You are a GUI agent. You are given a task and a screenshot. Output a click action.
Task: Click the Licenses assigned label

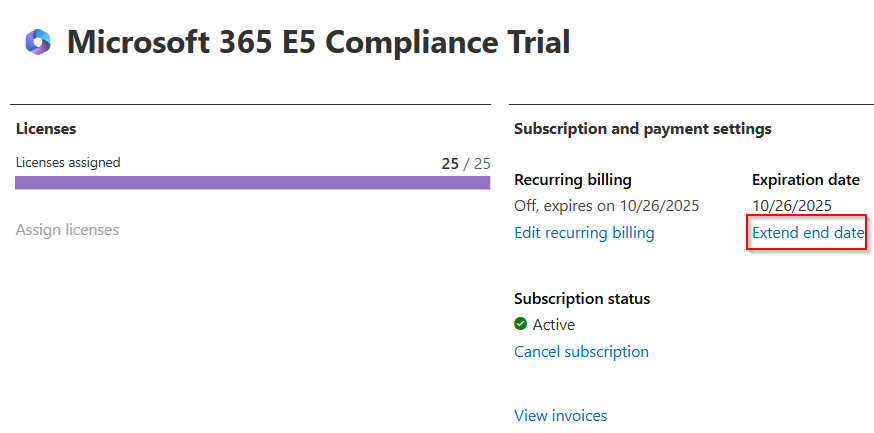(68, 163)
